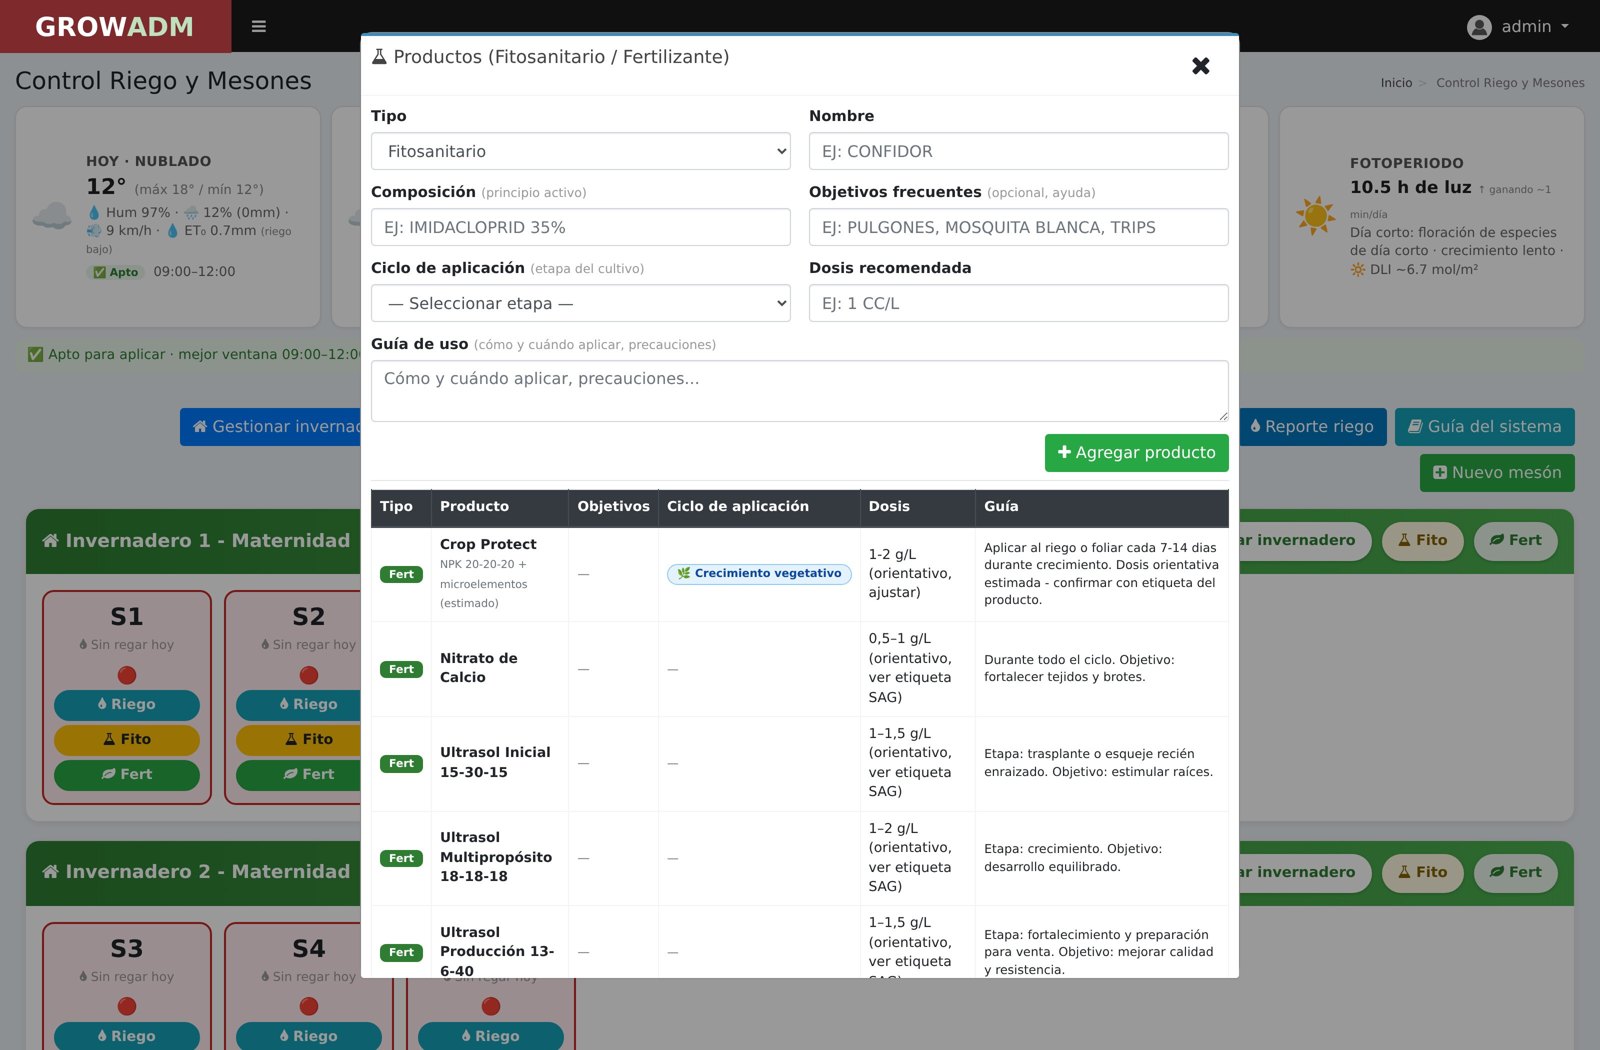This screenshot has width=1600, height=1050.
Task: Click the Crecimiento vegetativo badge
Action: pos(760,574)
